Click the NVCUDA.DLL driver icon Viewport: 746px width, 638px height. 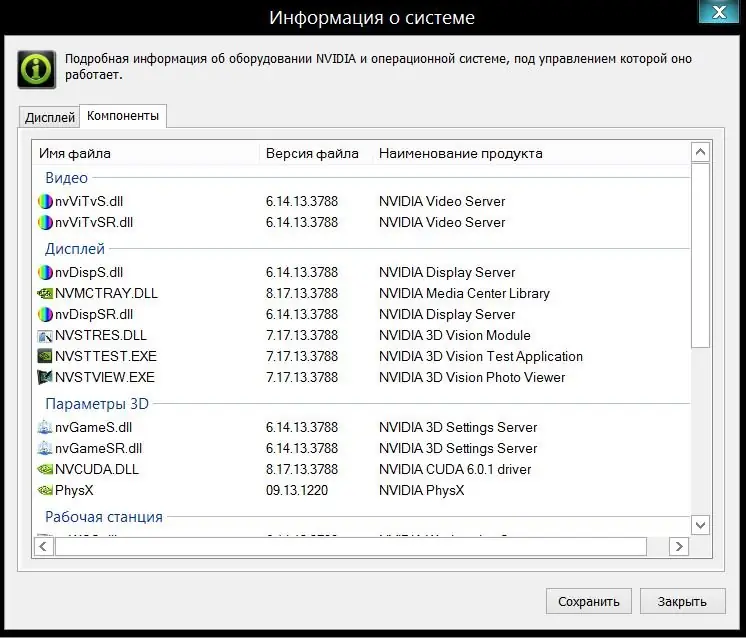[x=45, y=470]
